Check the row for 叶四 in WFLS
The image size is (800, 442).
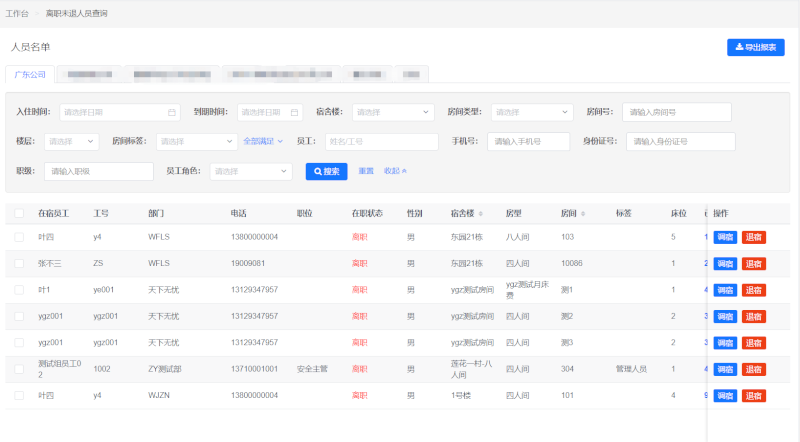[19, 237]
